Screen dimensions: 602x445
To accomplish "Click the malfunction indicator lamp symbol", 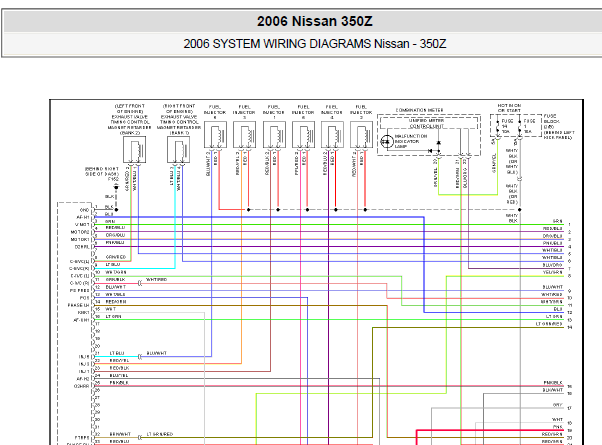I will coord(387,141).
